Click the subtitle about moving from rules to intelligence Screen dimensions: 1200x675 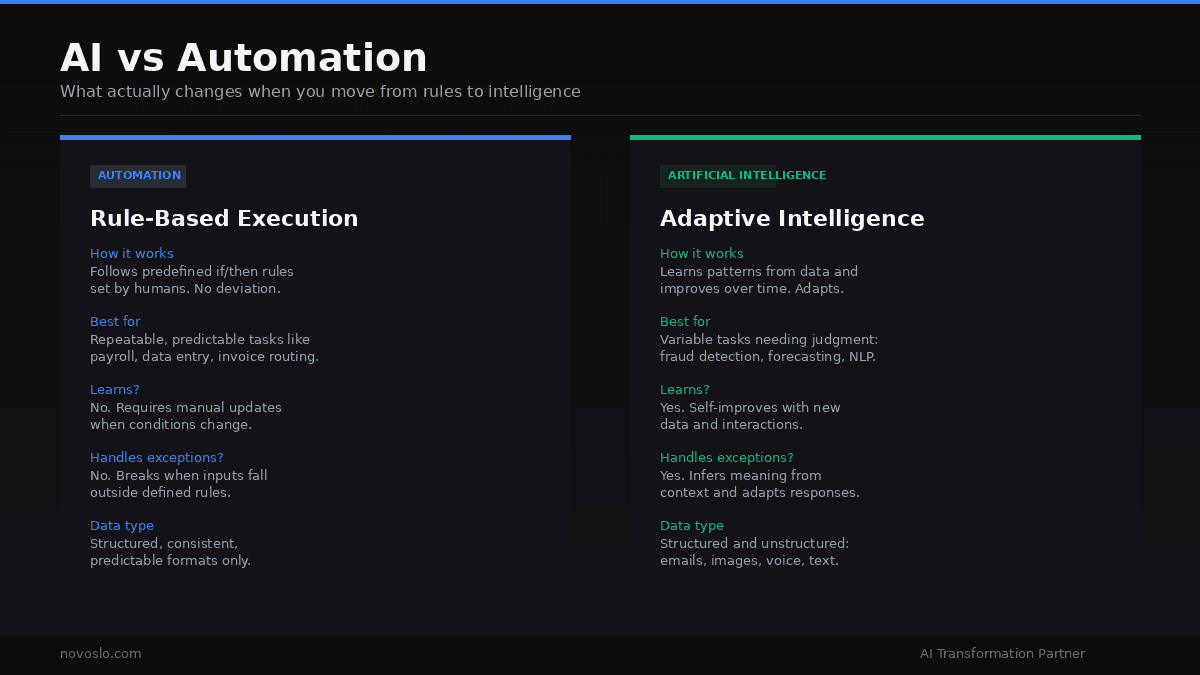point(320,91)
